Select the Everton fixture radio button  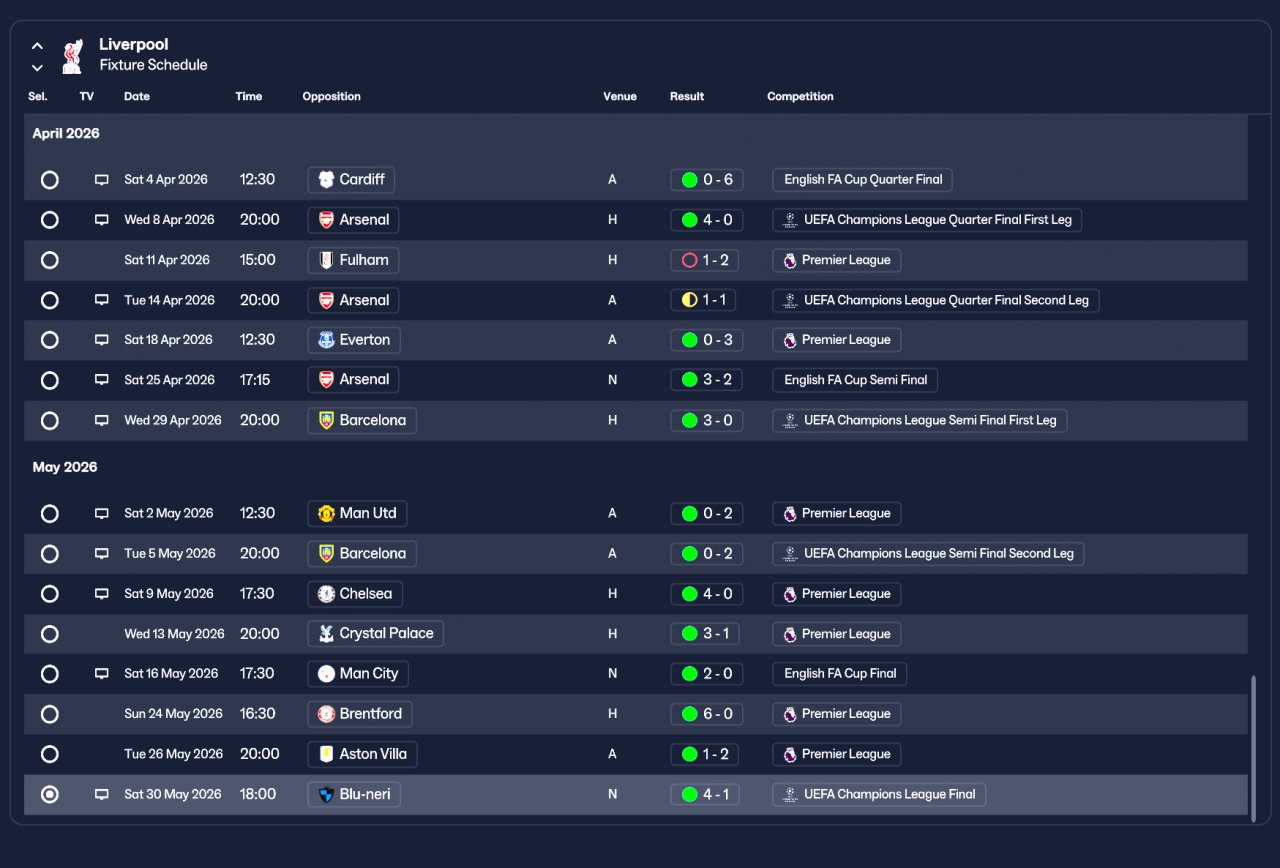49,340
